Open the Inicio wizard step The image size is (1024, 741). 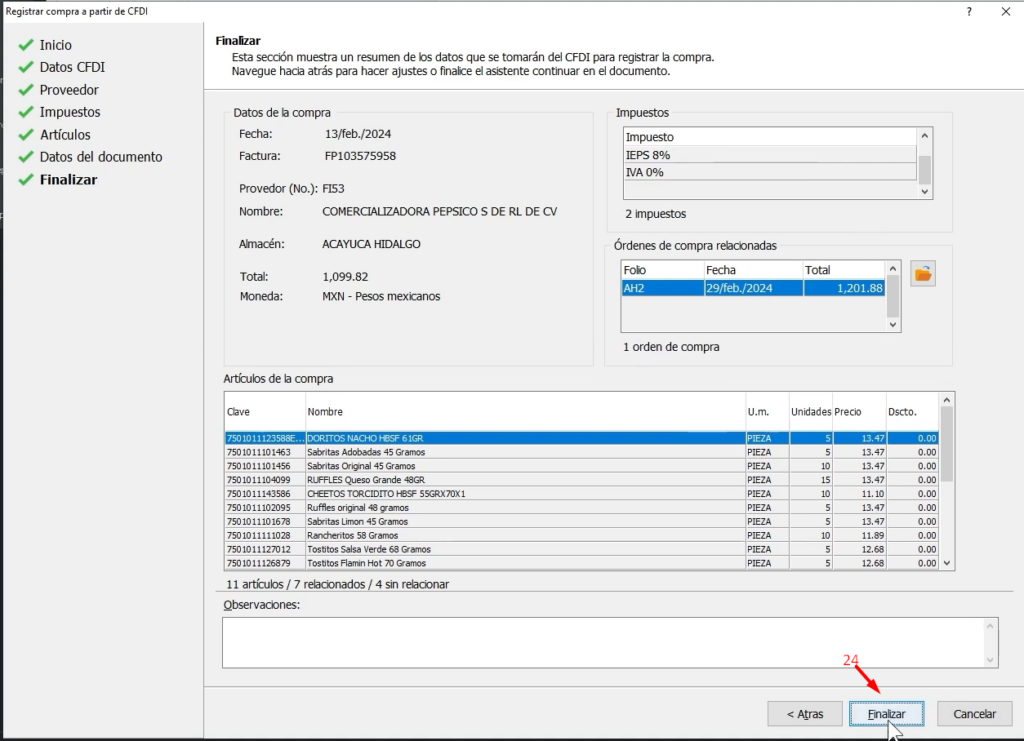click(x=55, y=45)
